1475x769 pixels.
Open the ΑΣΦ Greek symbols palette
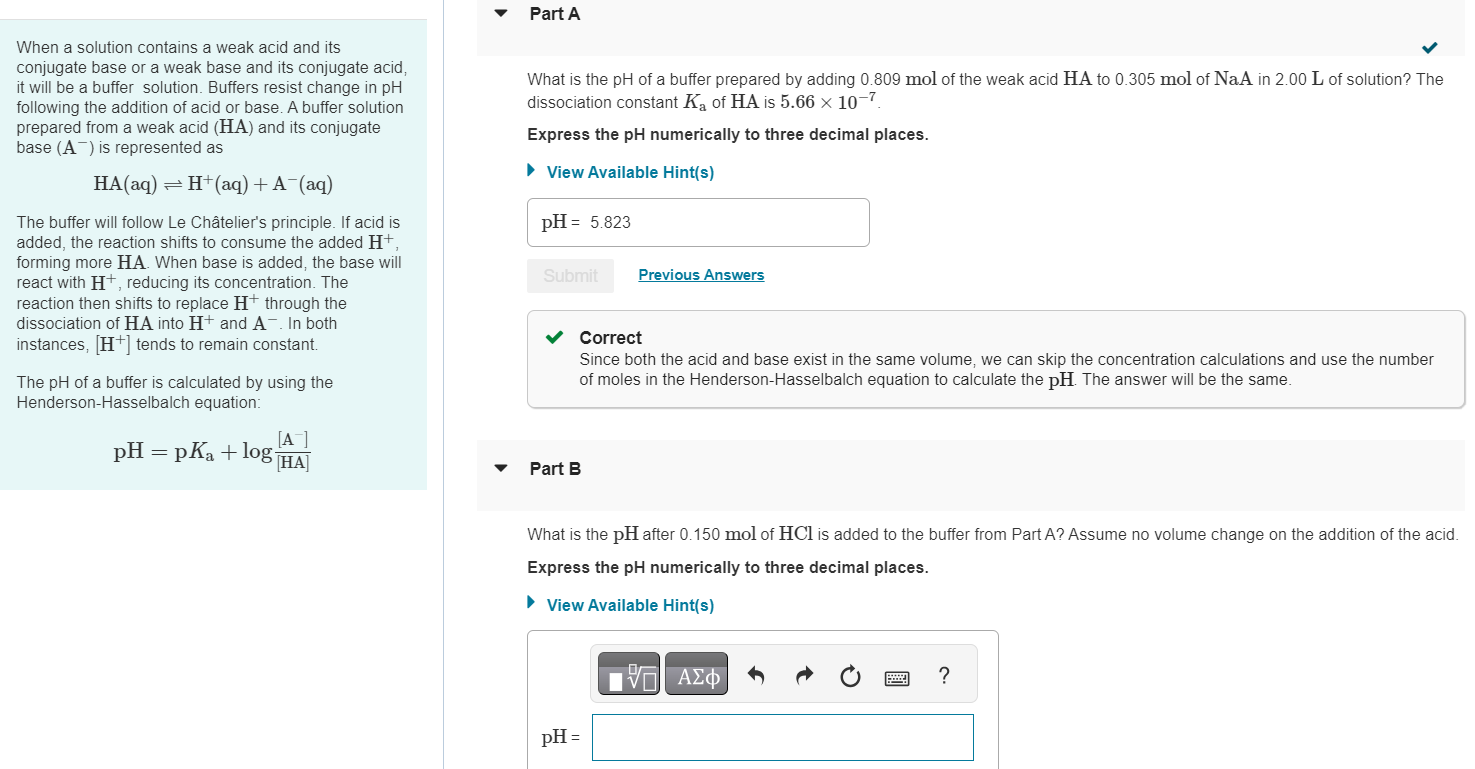coord(697,677)
